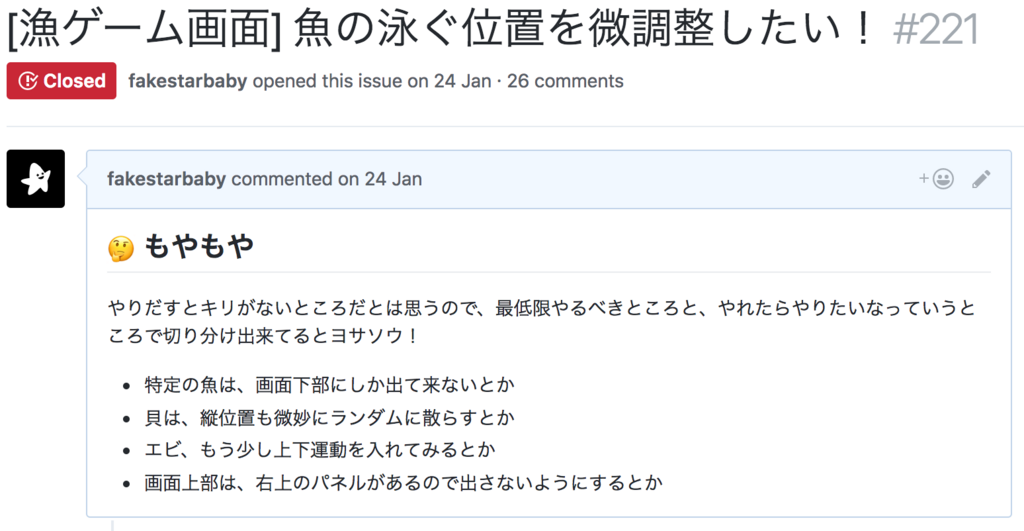
Task: Click the red Closed status badge
Action: [61, 81]
